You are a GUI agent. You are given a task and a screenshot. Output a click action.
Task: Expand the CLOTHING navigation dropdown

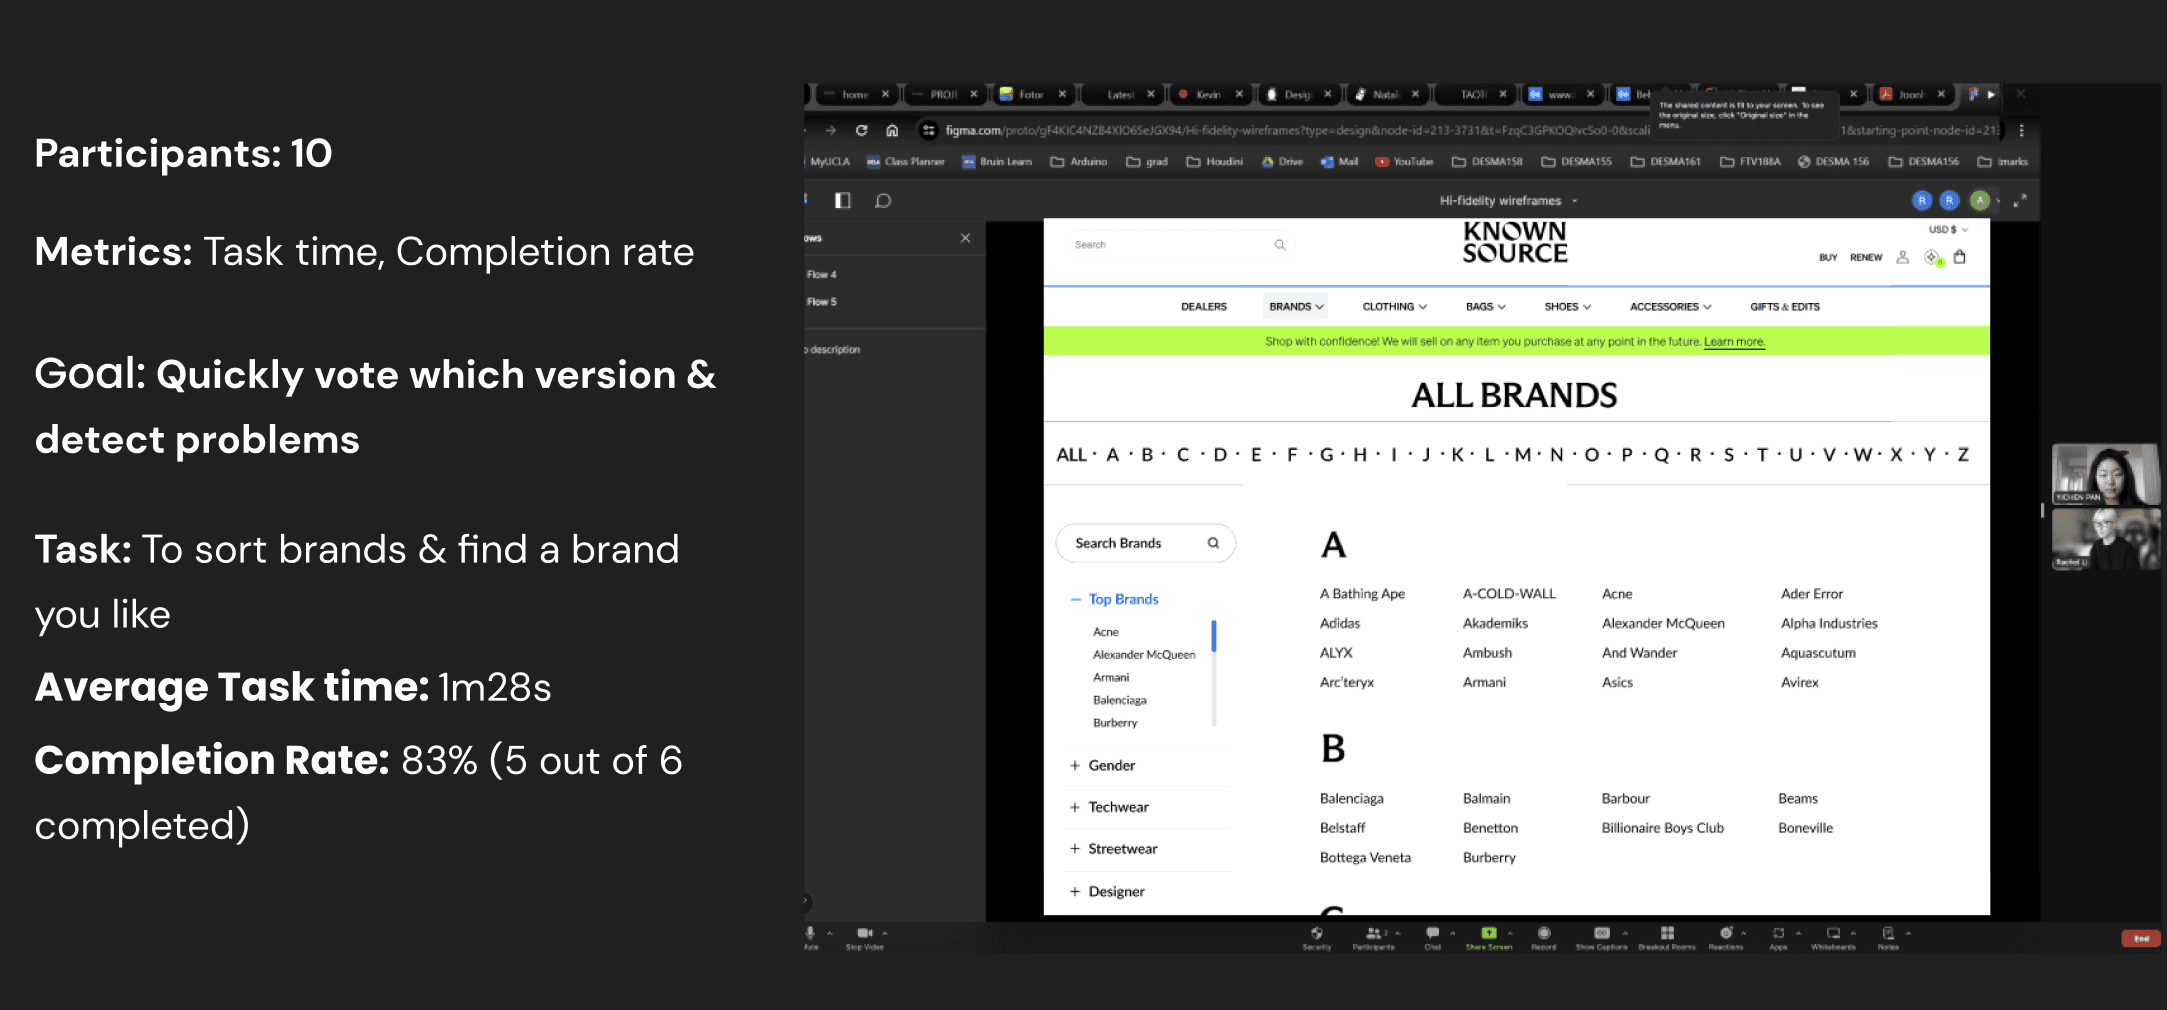point(1395,307)
